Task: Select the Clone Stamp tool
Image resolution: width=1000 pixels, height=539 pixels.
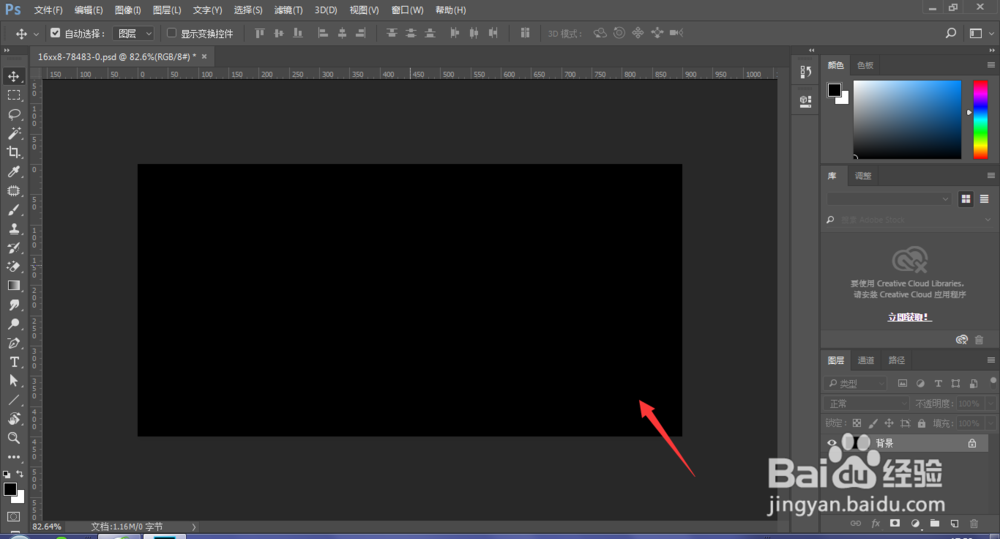Action: (x=13, y=229)
